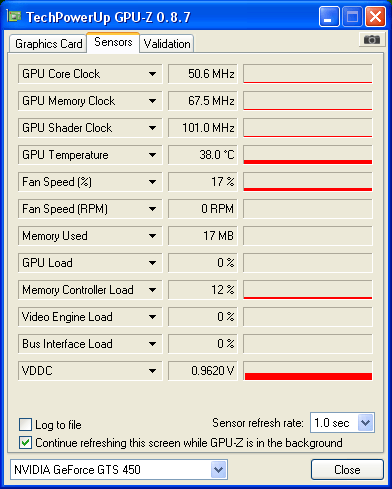The image size is (392, 489).
Task: Open the Fan Speed (%) dropdown arrow
Action: [152, 182]
